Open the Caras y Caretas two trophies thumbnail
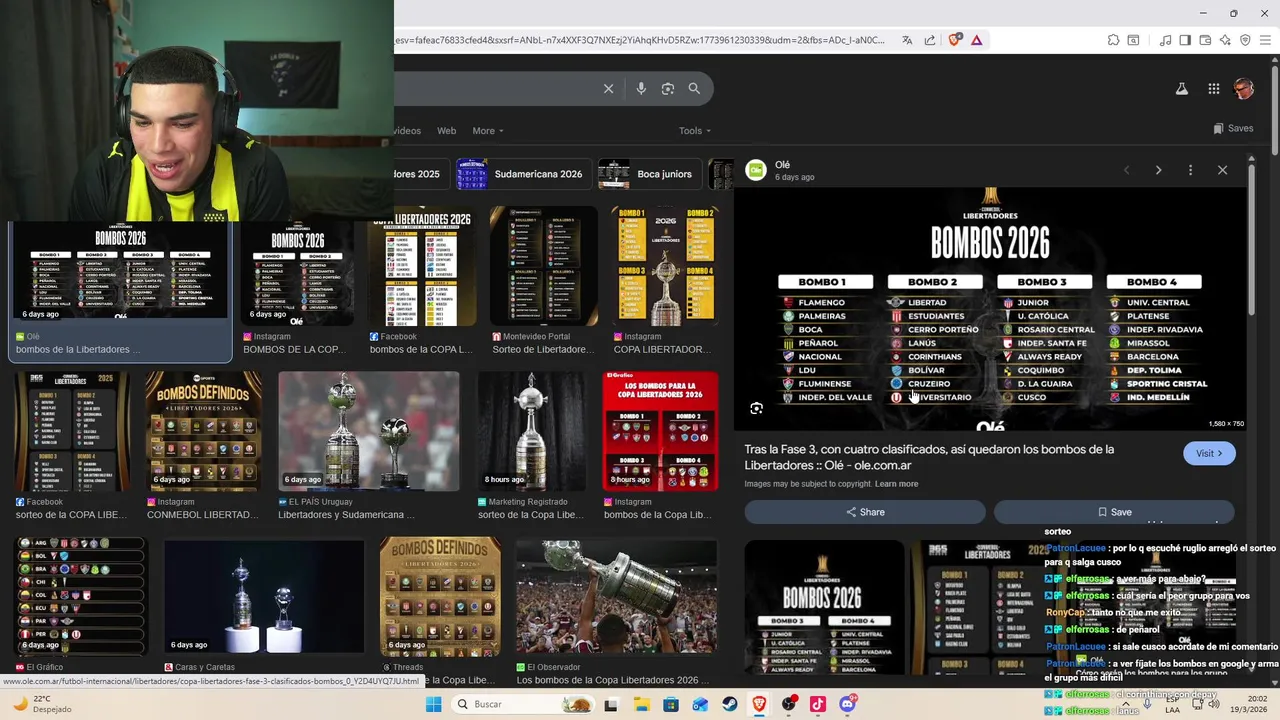Screen dimensions: 1280x720 click(x=264, y=597)
